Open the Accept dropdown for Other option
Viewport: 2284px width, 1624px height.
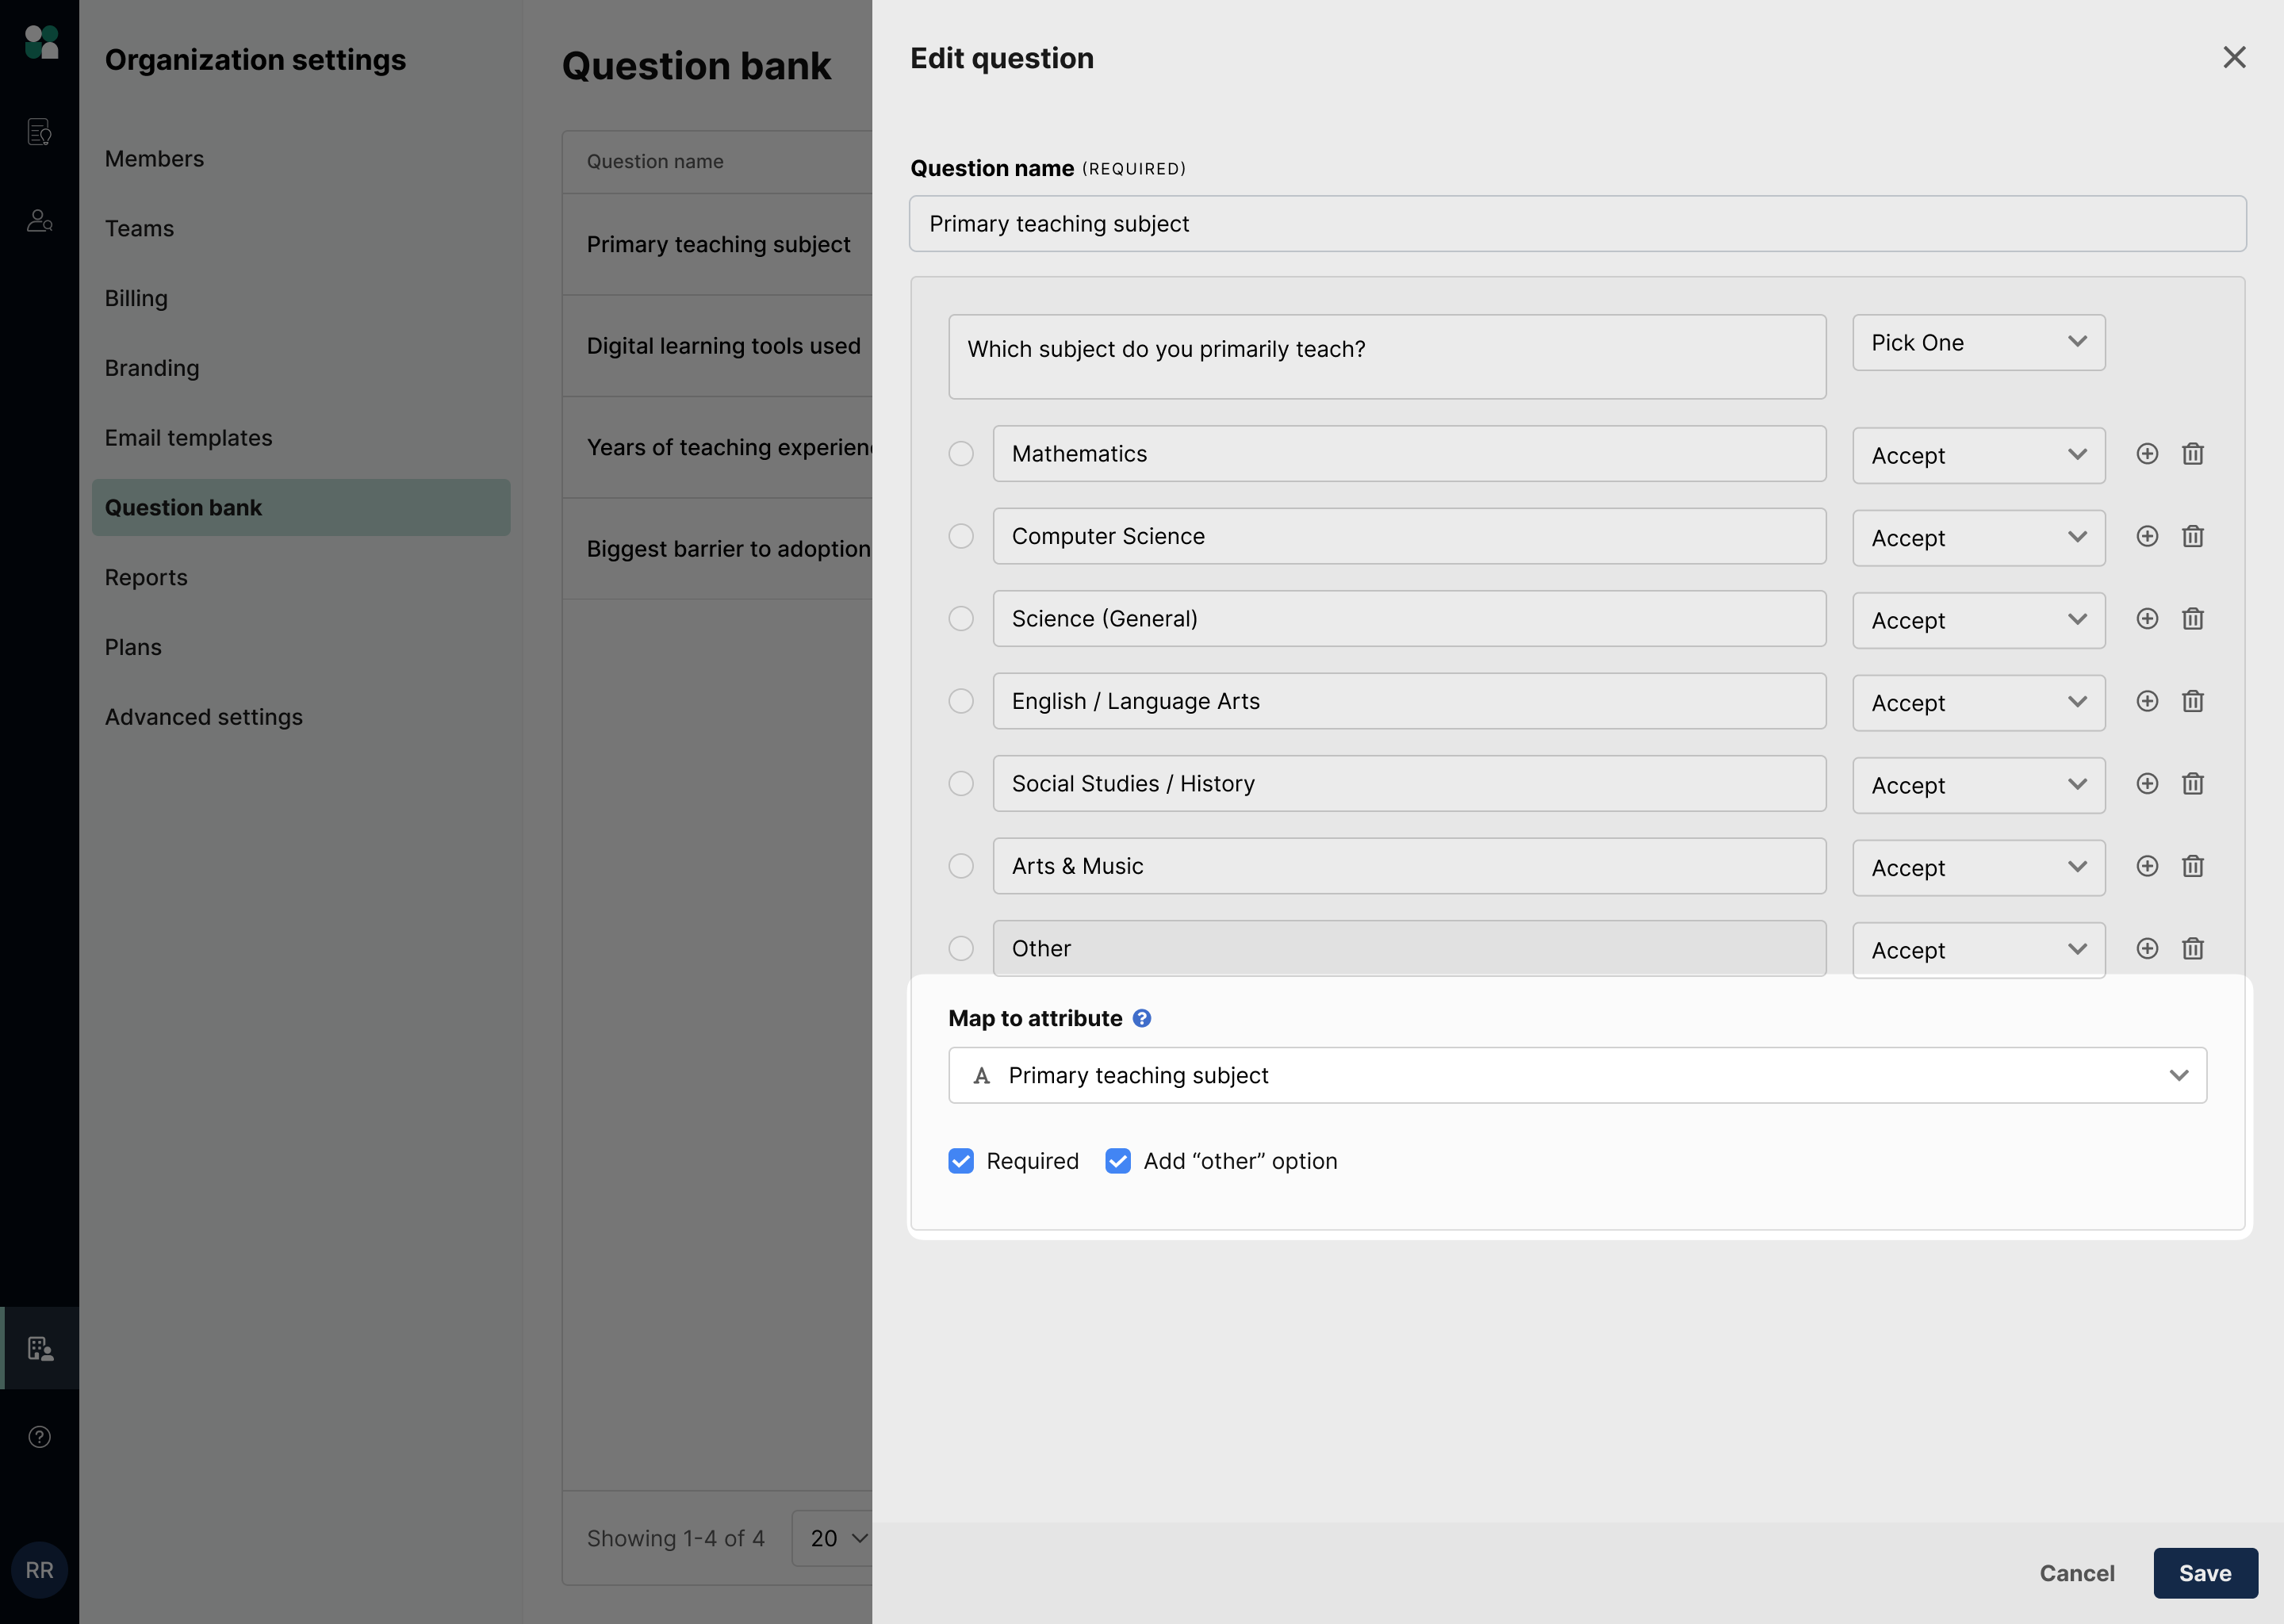coord(1977,950)
